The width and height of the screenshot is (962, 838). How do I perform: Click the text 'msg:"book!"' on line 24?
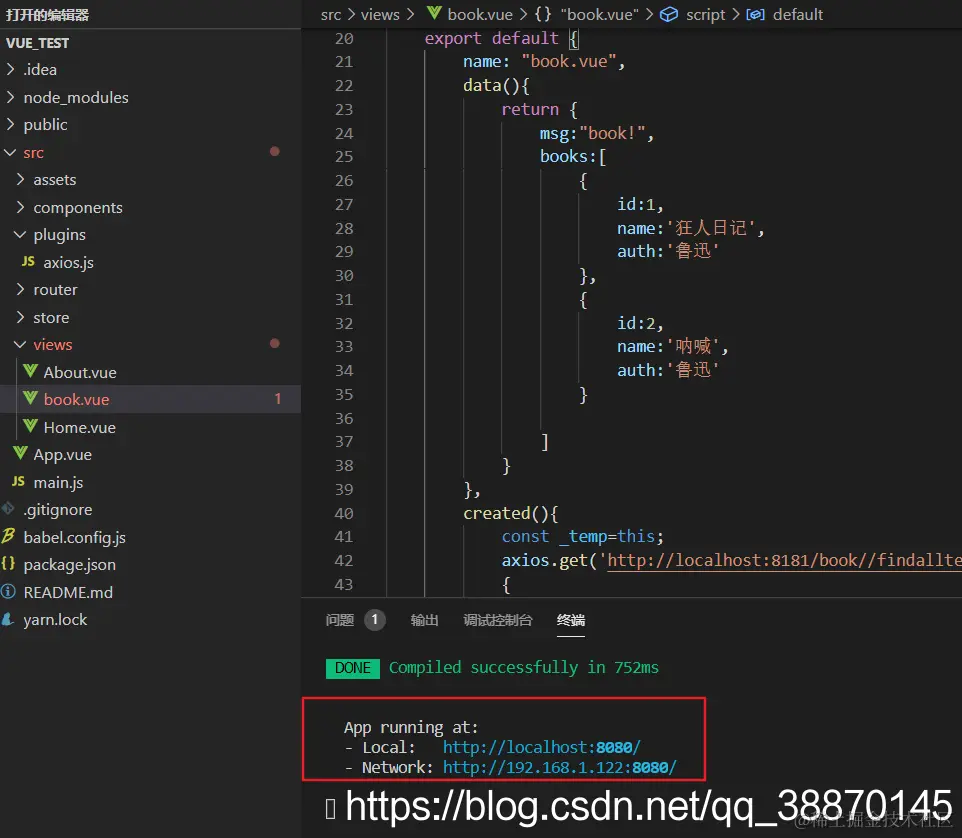click(x=592, y=133)
